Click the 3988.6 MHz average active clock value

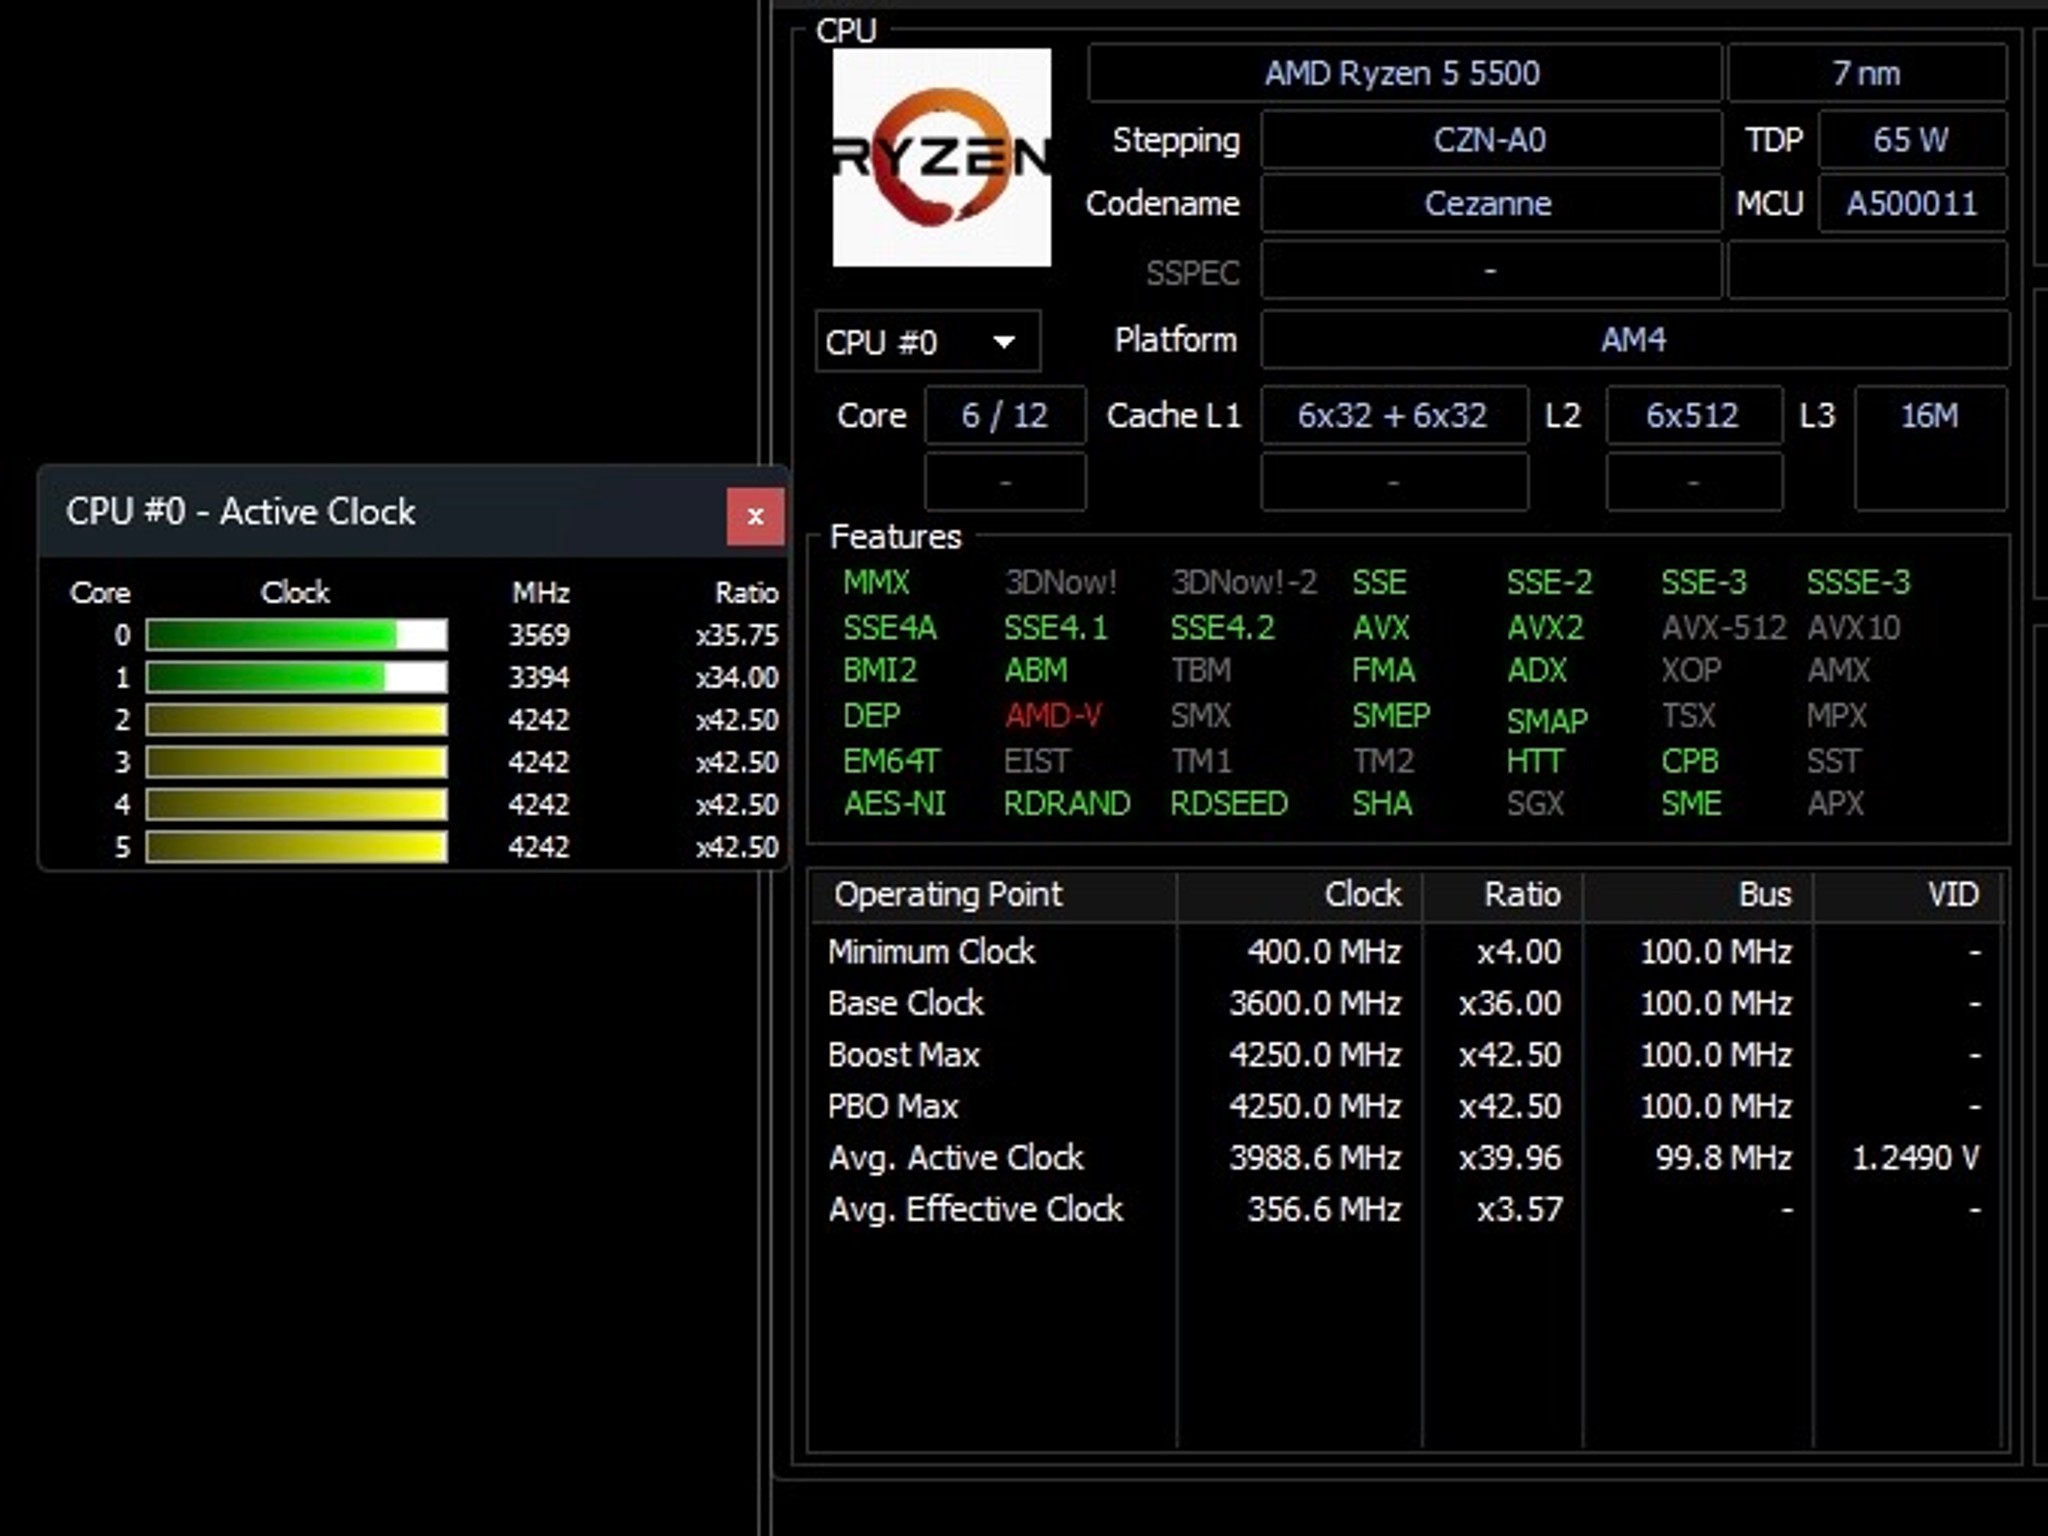(x=1315, y=1158)
